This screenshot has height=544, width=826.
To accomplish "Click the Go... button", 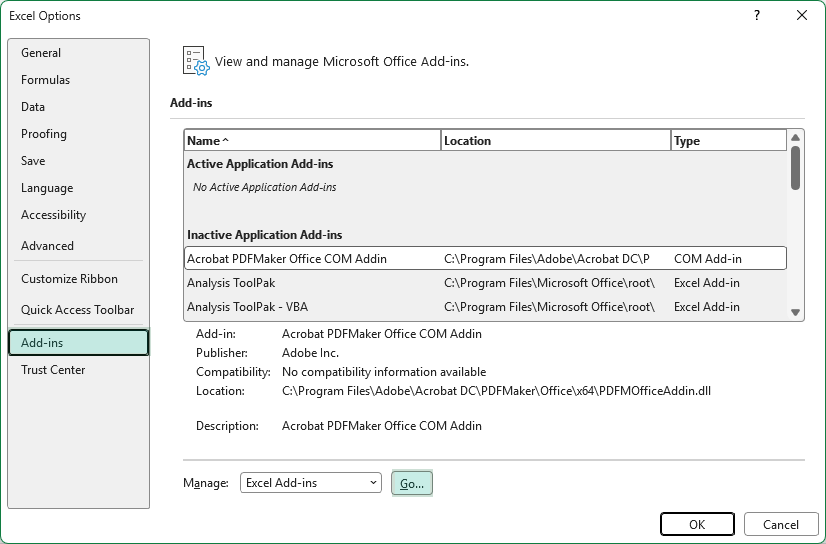I will (412, 483).
